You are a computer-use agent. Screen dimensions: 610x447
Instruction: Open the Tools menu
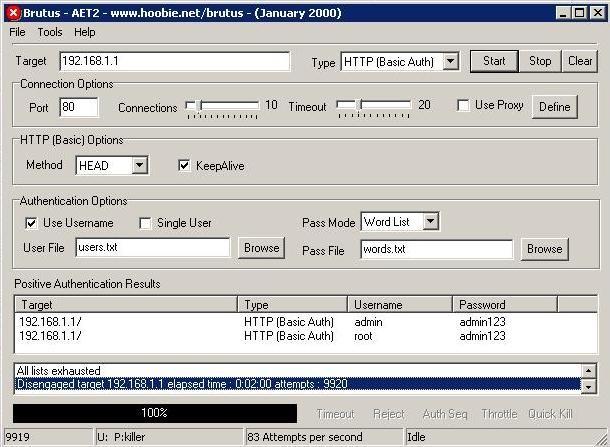click(50, 32)
